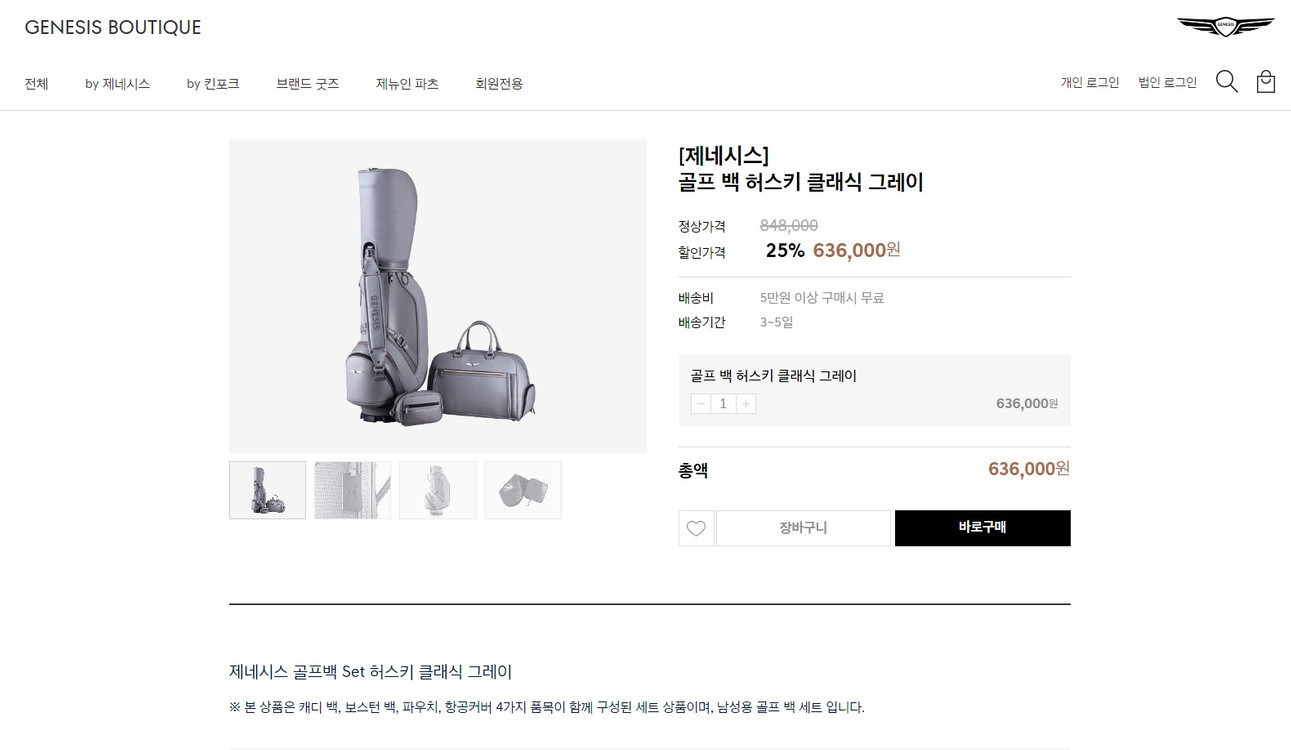Image resolution: width=1291 pixels, height=750 pixels.
Task: Purchase now with the 바로구매 button
Action: (x=982, y=528)
